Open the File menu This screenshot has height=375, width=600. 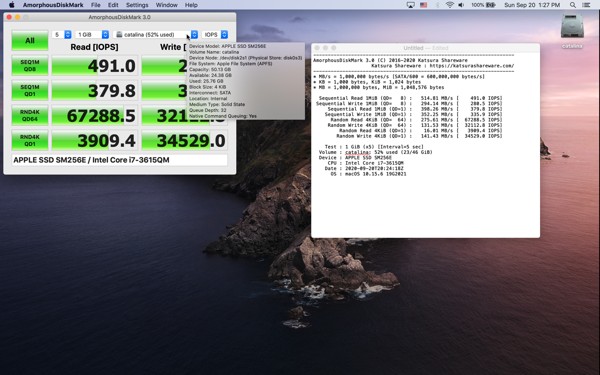point(96,5)
